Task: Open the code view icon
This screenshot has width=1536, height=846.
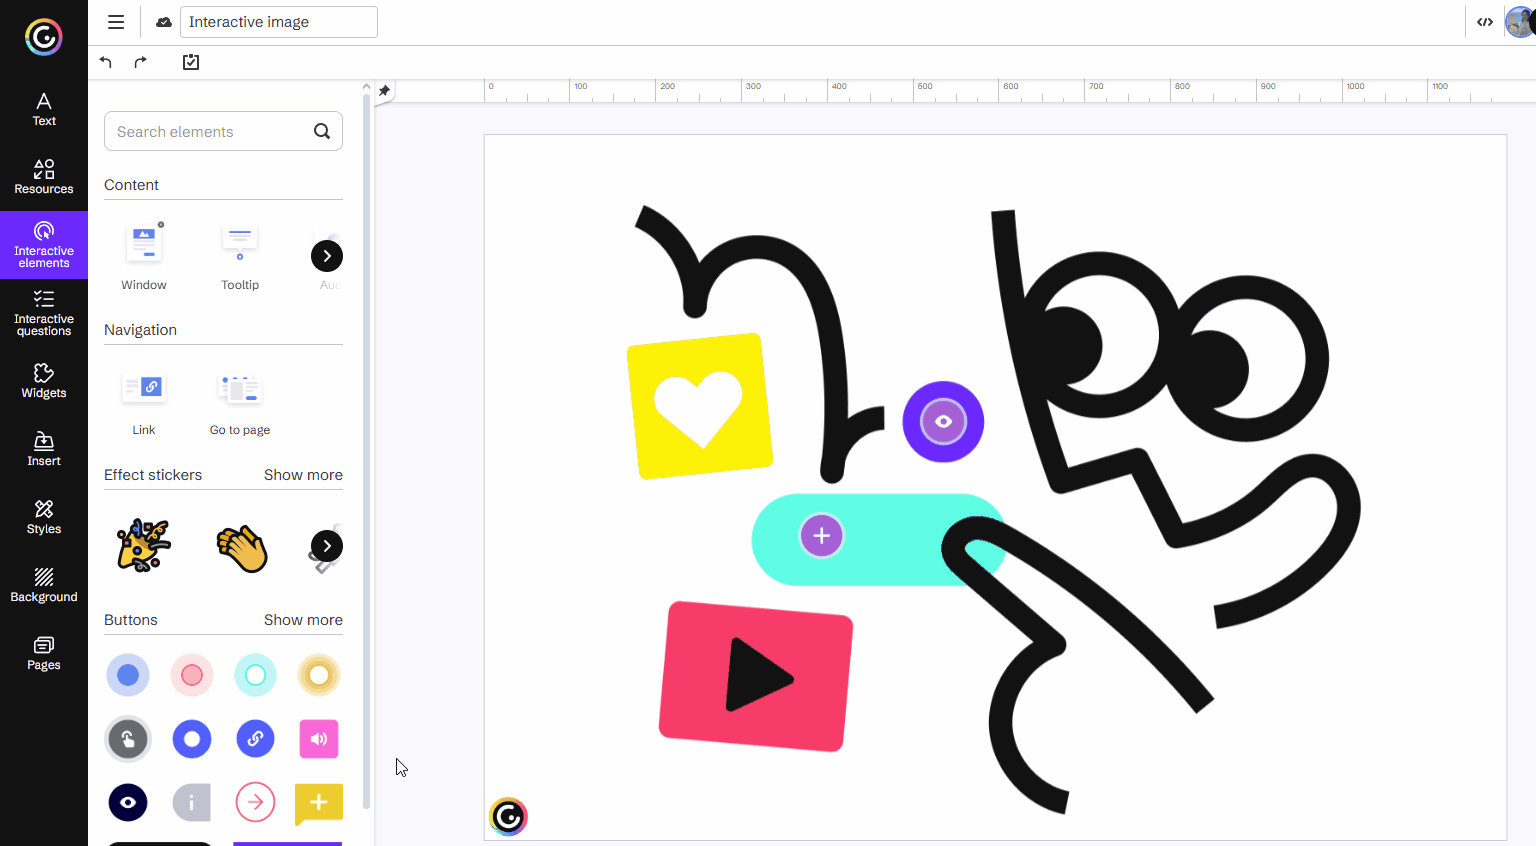Action: pos(1485,22)
